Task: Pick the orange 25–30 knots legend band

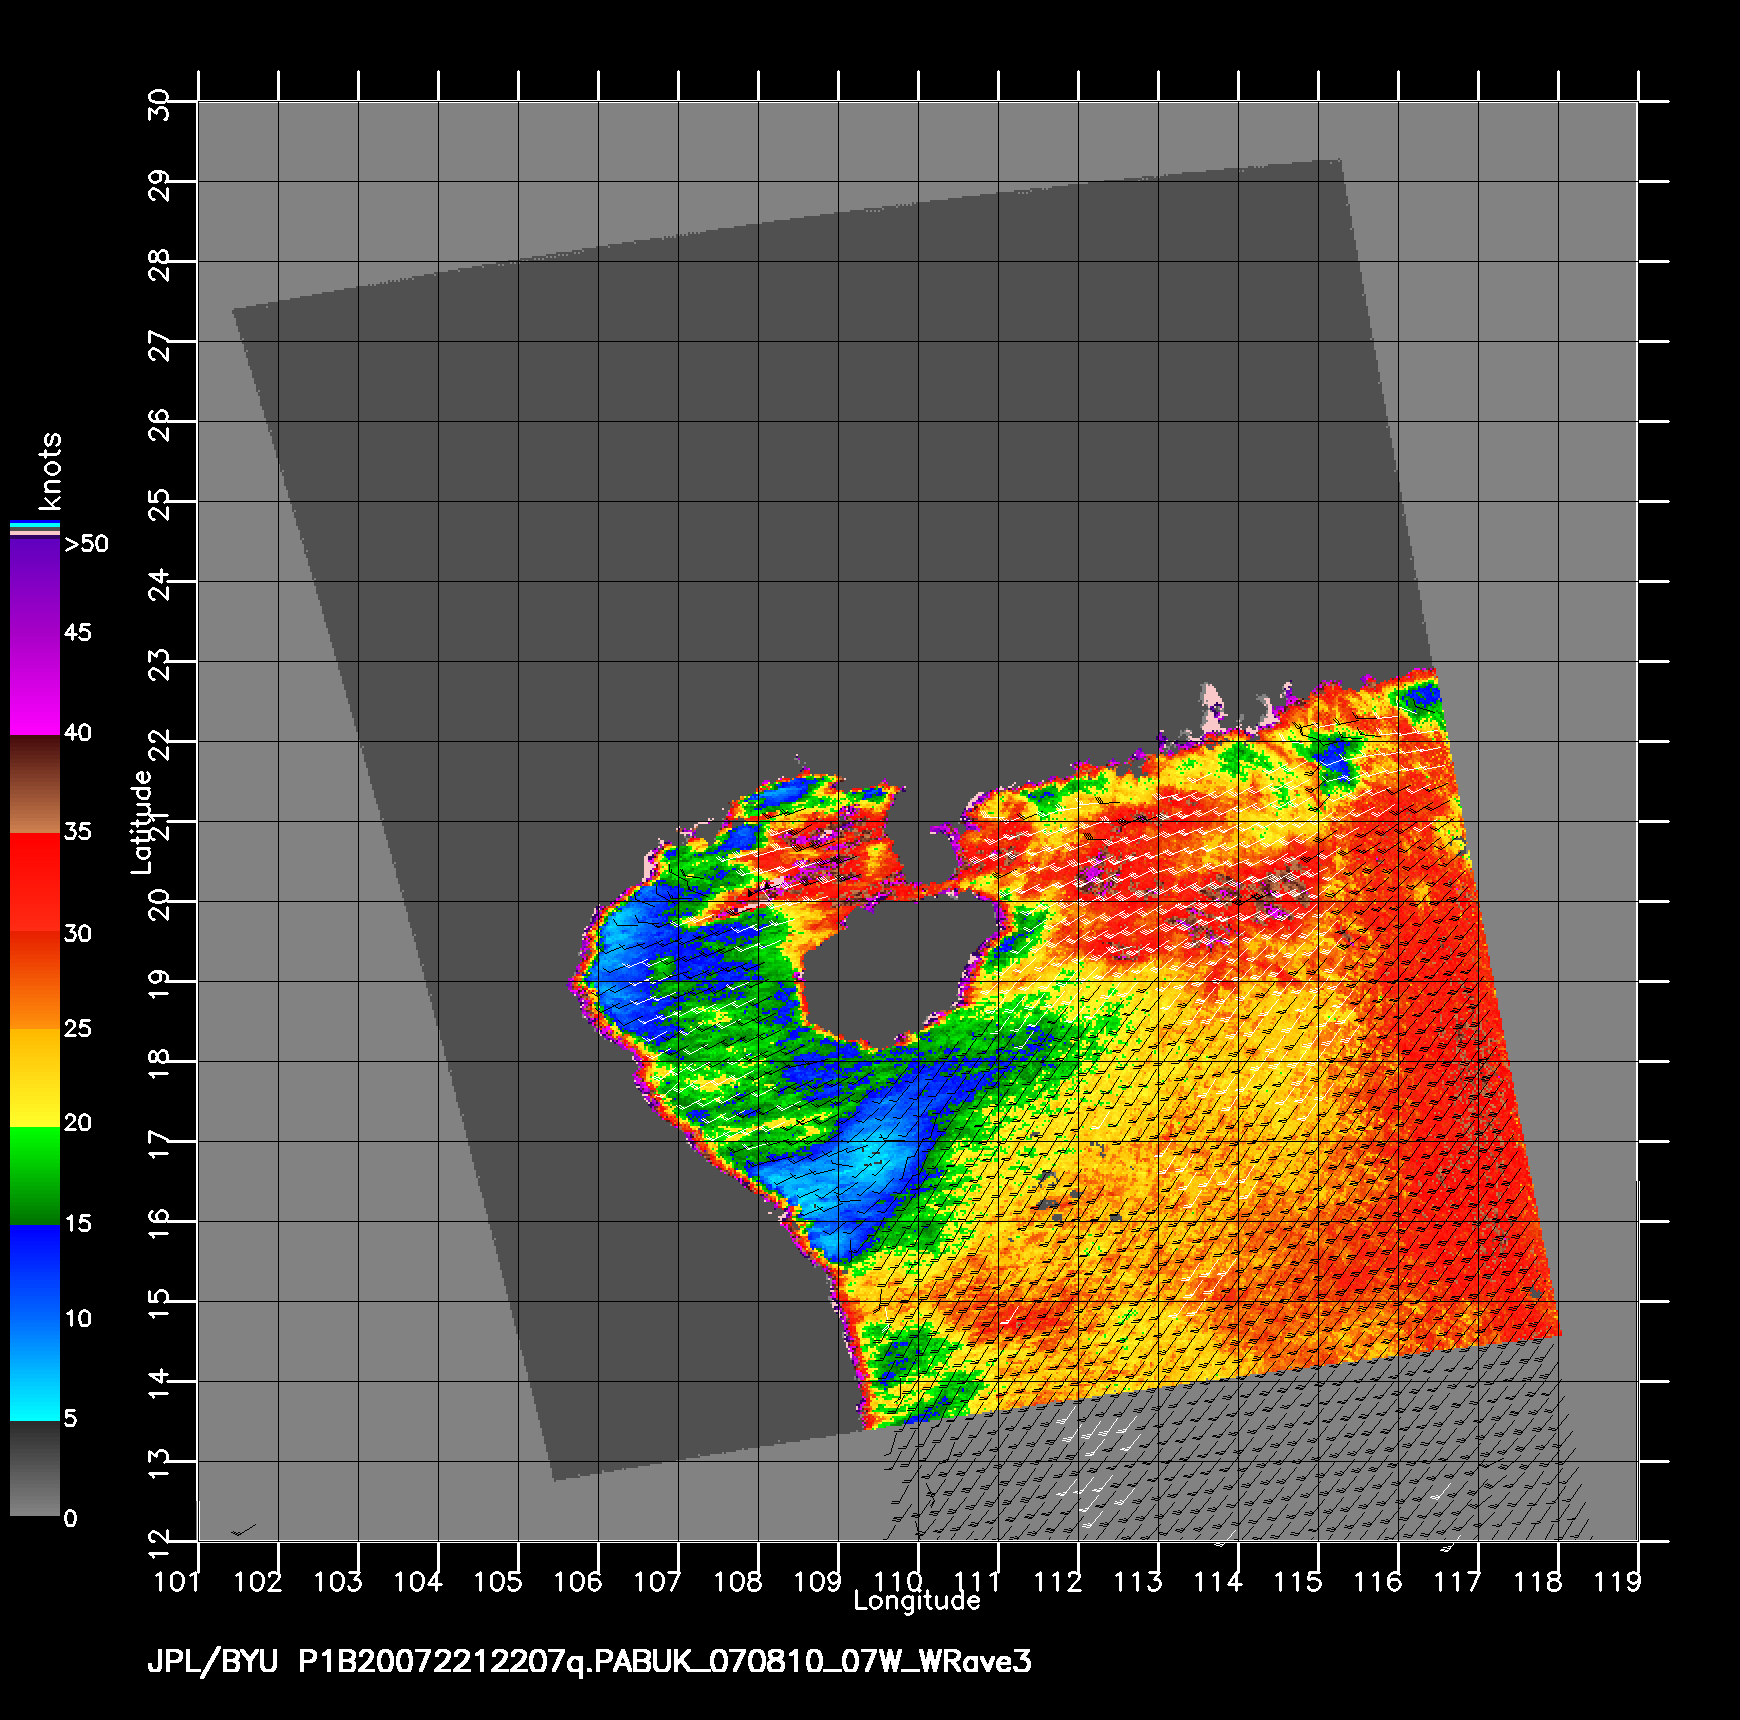Action: [x=35, y=981]
